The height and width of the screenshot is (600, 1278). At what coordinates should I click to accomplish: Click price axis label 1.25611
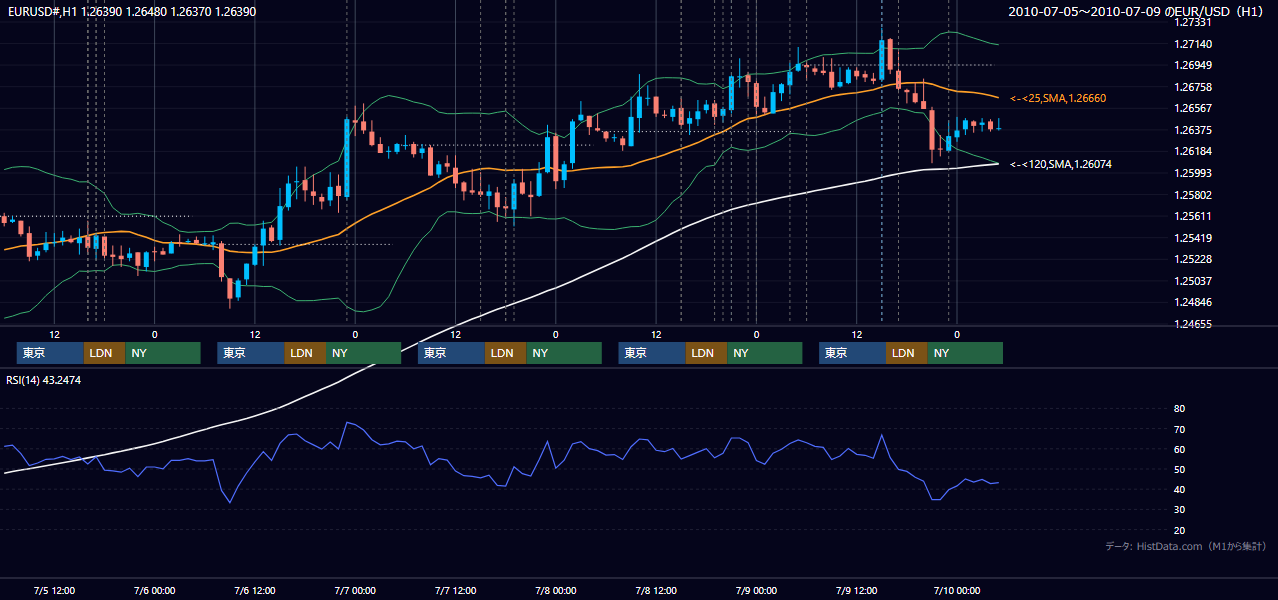tap(1195, 216)
